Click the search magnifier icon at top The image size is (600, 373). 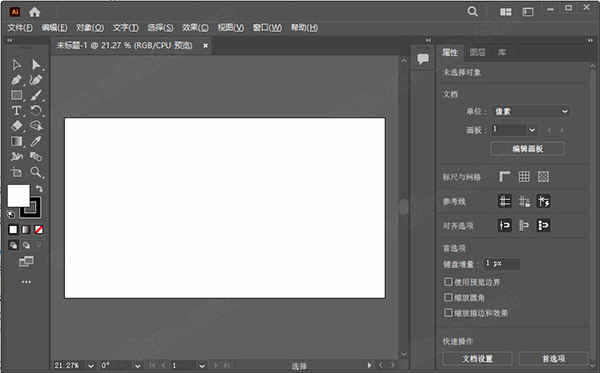pos(473,11)
